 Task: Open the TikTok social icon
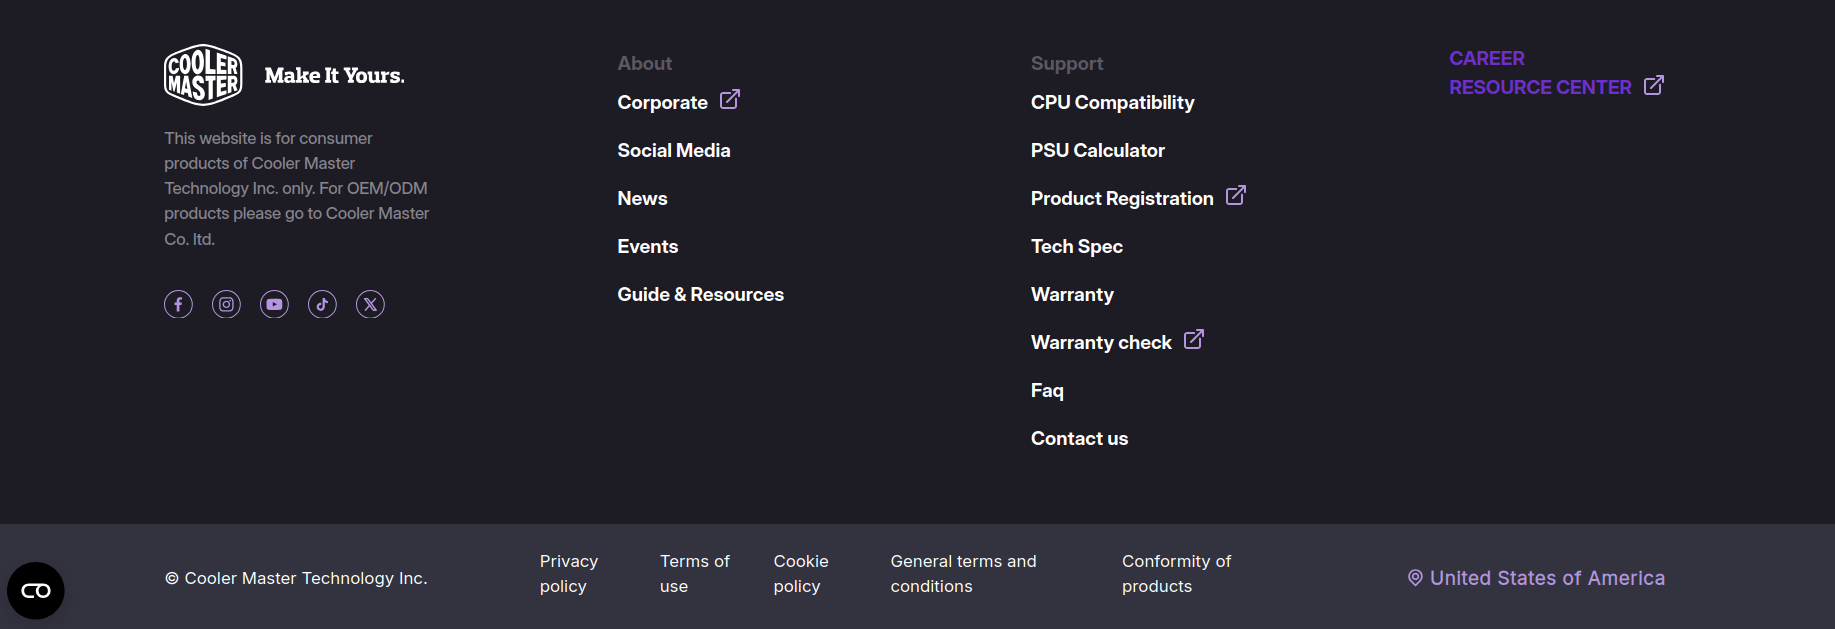(322, 304)
